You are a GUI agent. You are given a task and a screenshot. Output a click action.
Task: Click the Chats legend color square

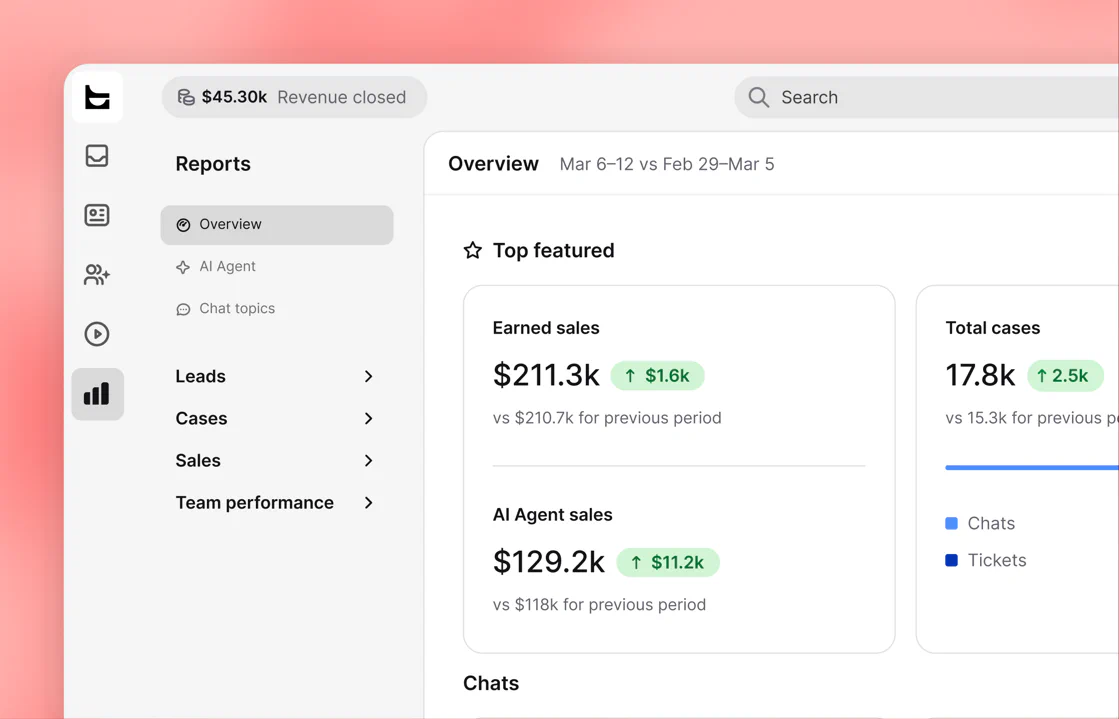[x=951, y=523]
